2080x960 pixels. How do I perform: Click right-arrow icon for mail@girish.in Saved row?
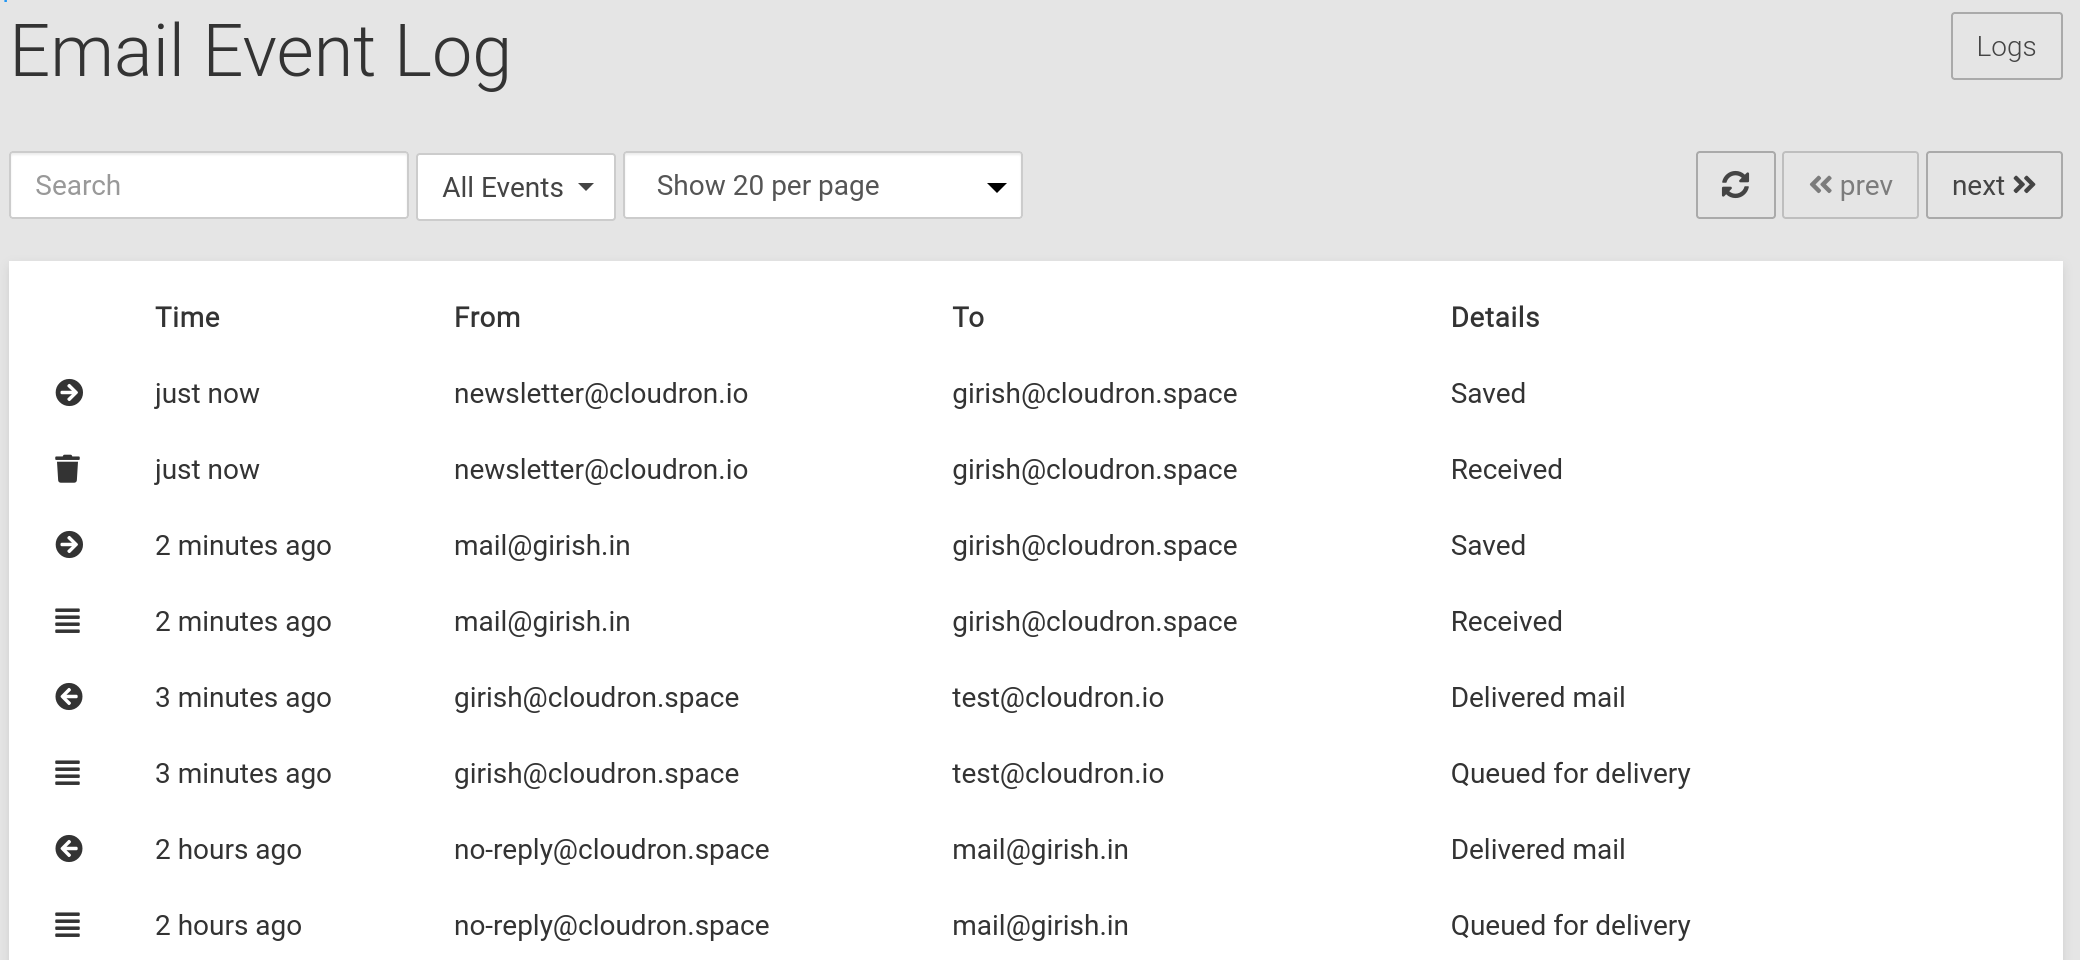(69, 545)
